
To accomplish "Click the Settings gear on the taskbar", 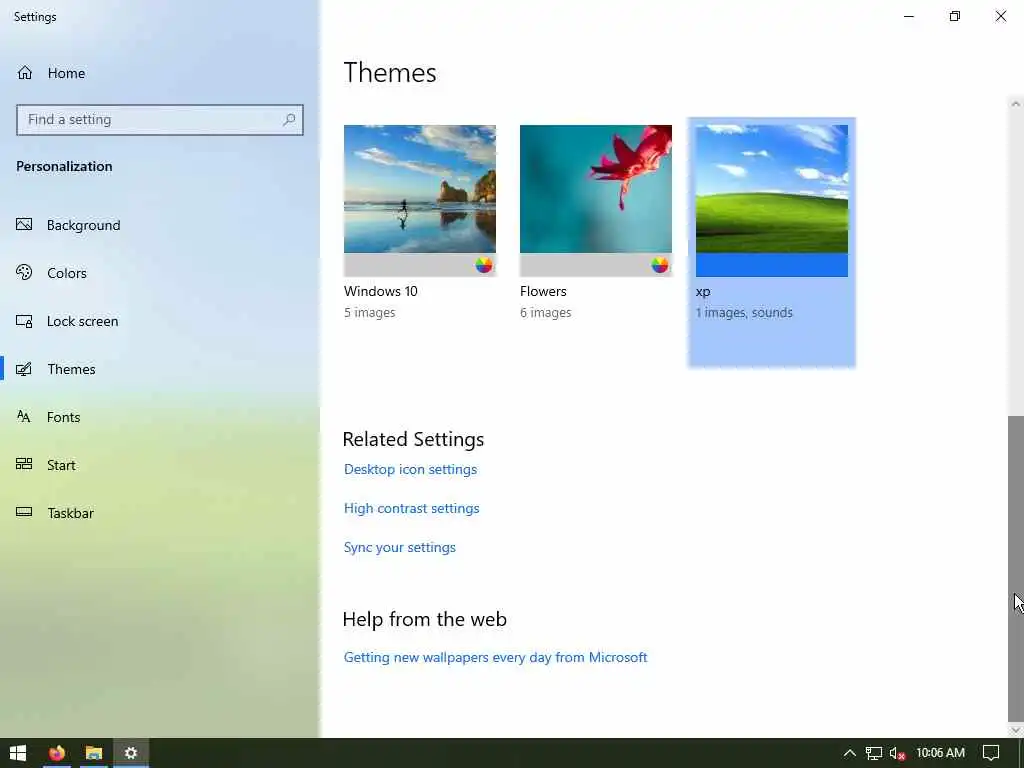I will [131, 753].
